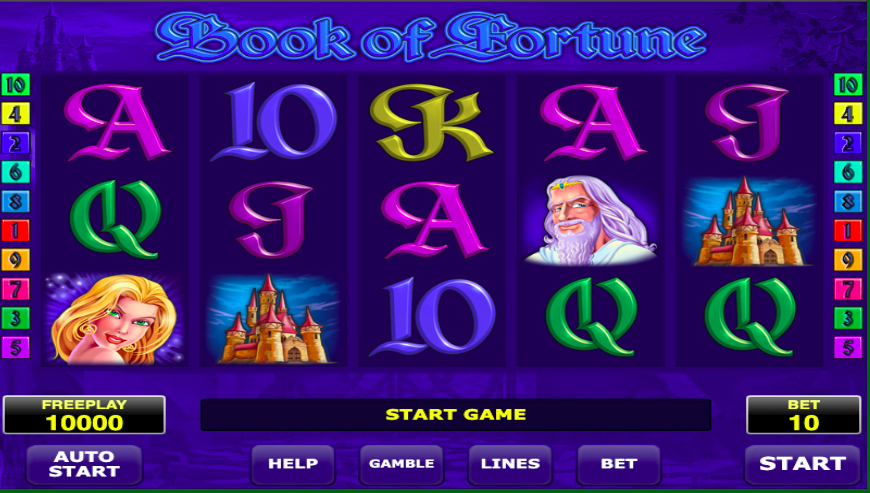The height and width of the screenshot is (493, 870).
Task: Select red payline 1 marker on right
Action: click(x=848, y=230)
